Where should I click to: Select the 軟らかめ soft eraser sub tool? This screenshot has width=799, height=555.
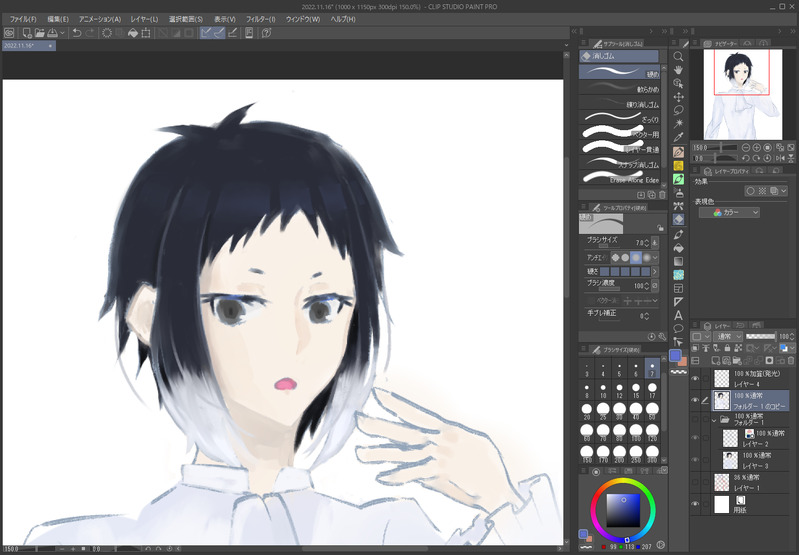[620, 89]
